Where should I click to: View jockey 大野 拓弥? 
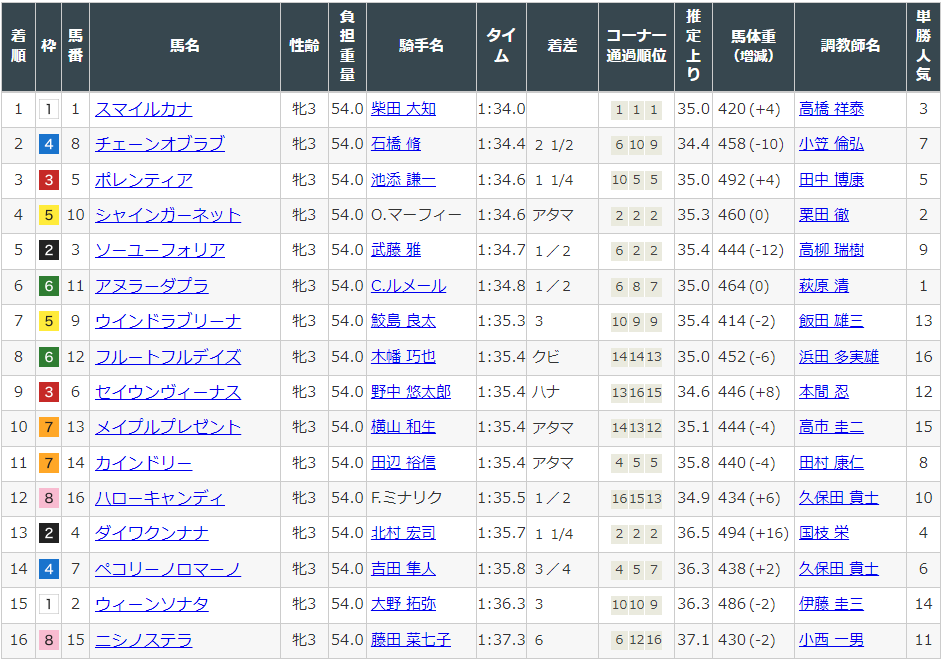click(x=403, y=604)
